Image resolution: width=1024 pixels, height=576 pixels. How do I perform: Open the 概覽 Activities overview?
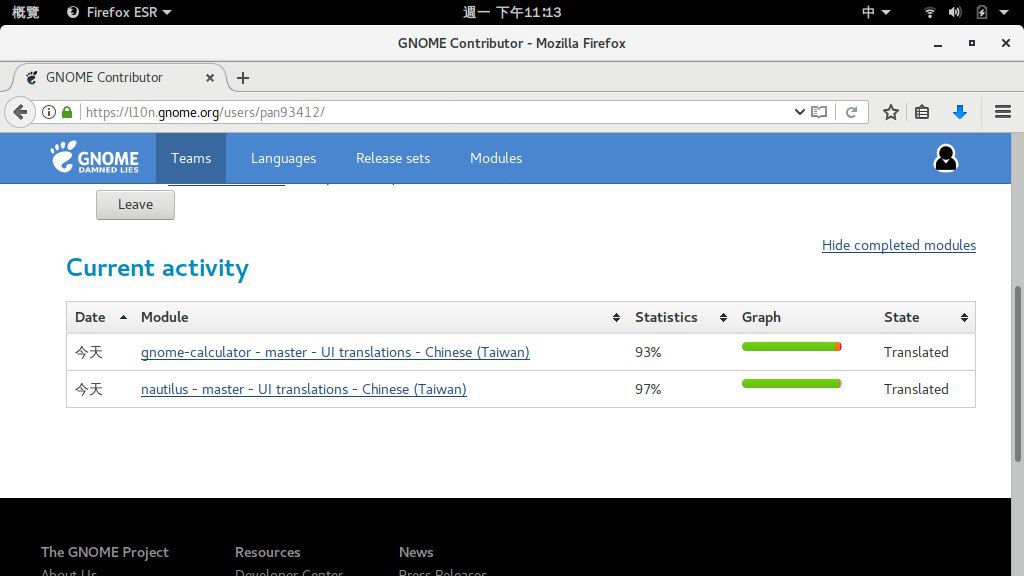tap(25, 12)
